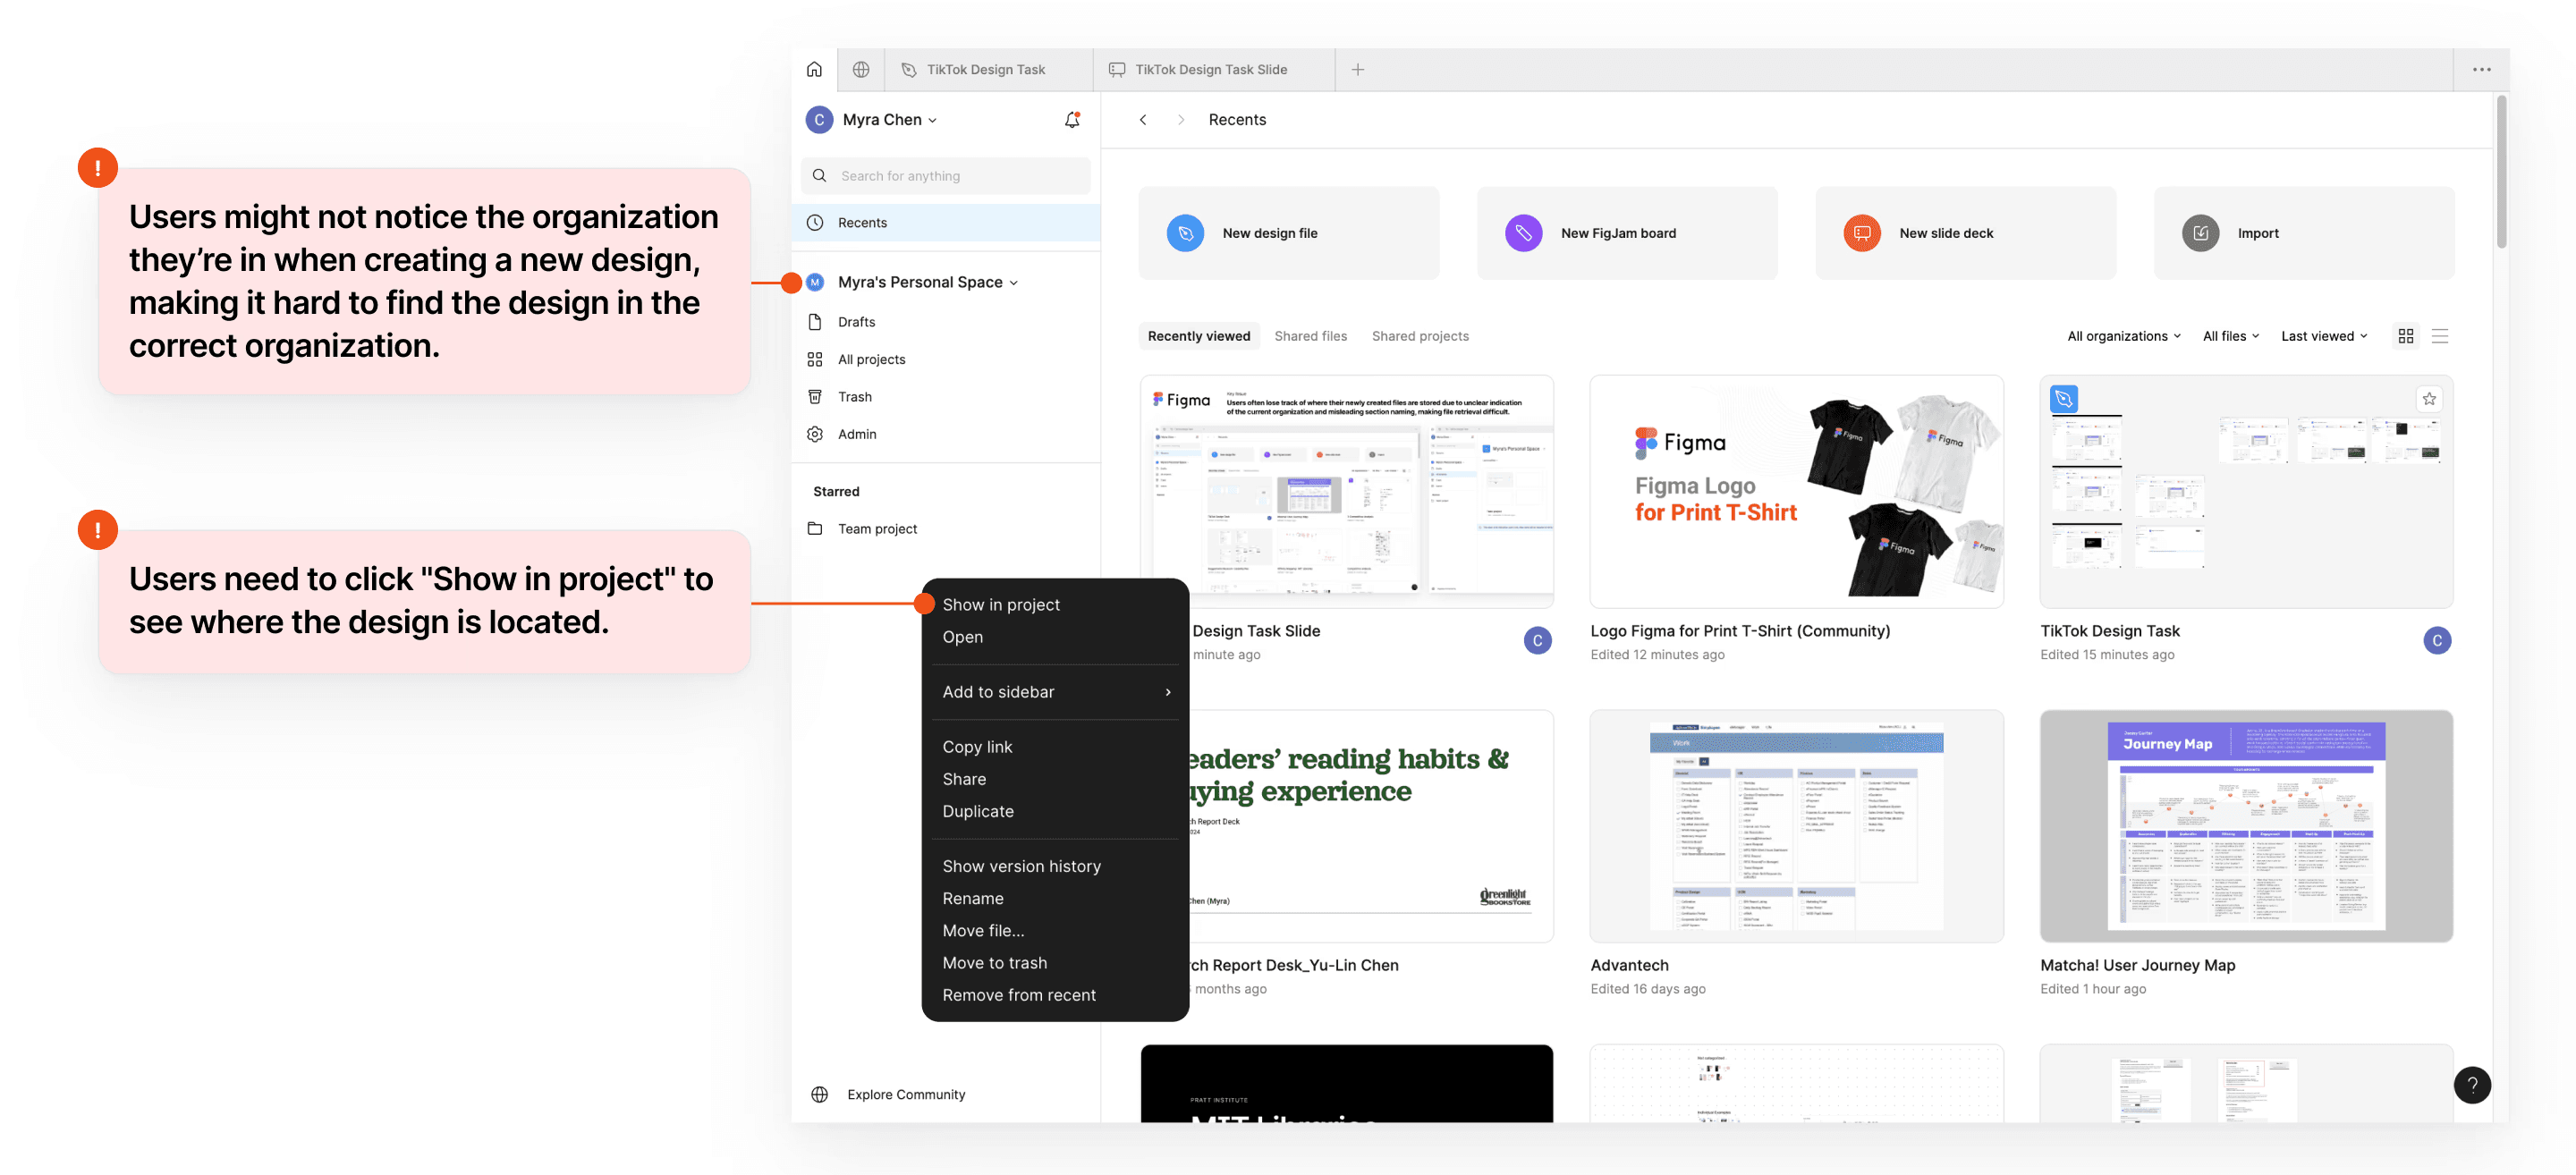Viewport: 2576px width, 1175px height.
Task: Switch to grid view layout
Action: coord(2405,336)
